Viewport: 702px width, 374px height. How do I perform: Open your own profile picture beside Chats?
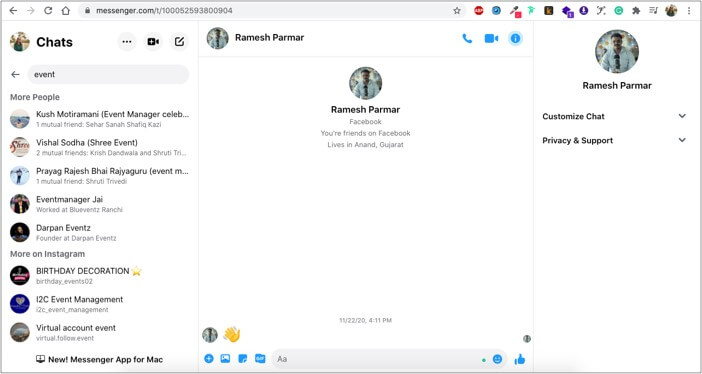tap(20, 42)
